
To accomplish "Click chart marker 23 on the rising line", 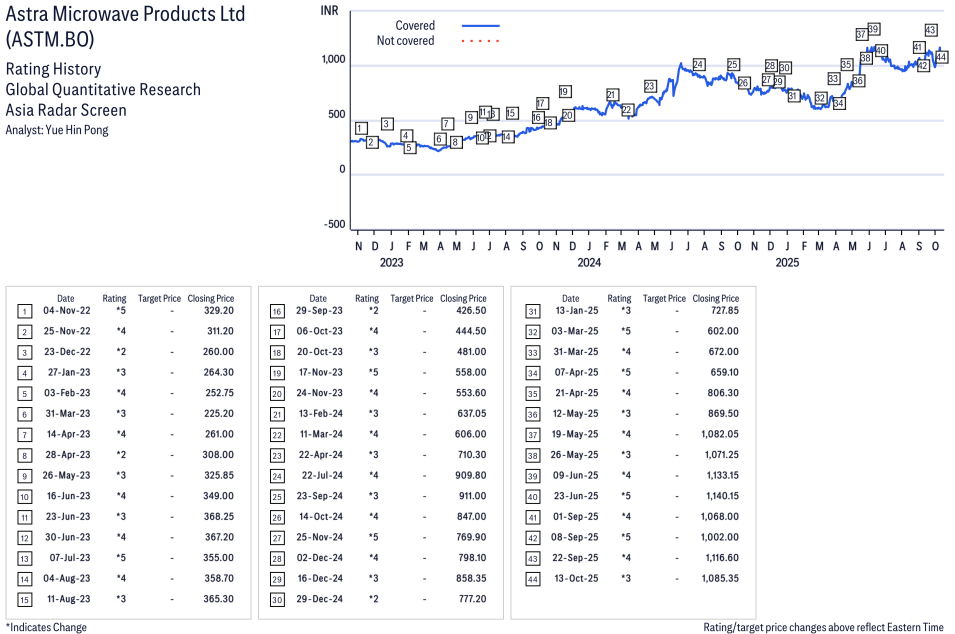I will (650, 86).
